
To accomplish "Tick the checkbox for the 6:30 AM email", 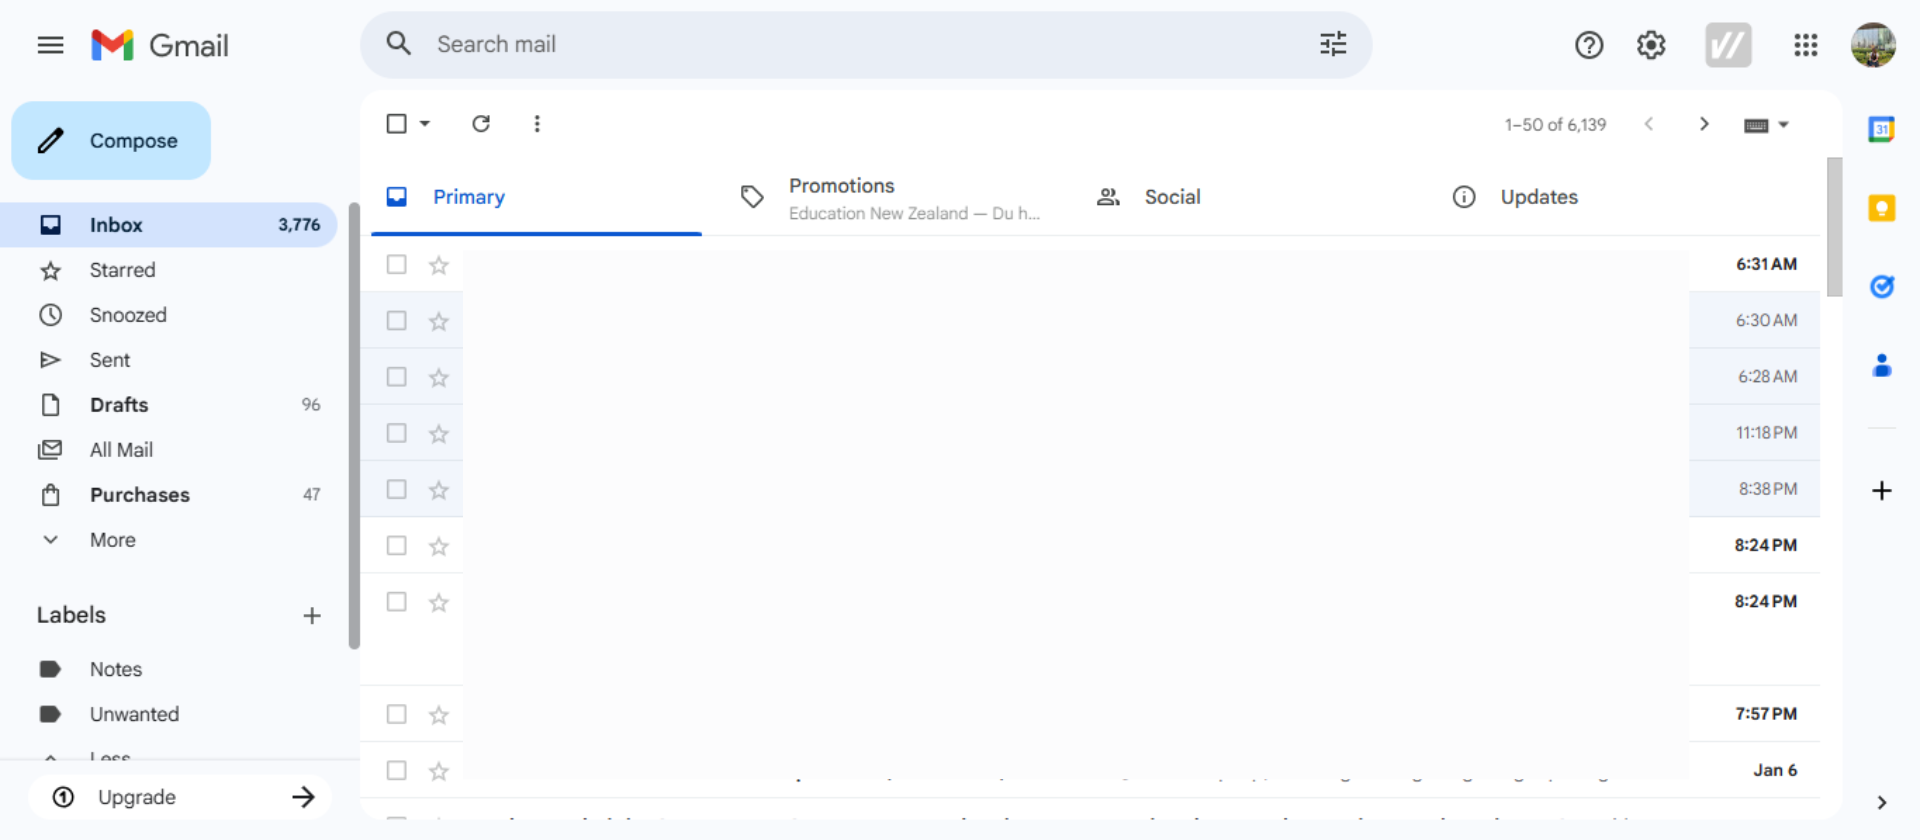I will coord(397,321).
